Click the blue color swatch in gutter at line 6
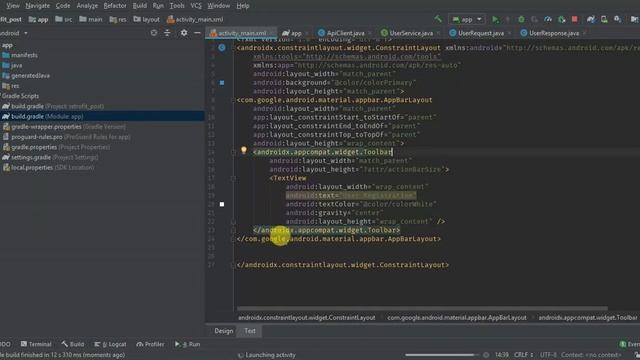Screen dimensions: 640x360 coord(222,82)
